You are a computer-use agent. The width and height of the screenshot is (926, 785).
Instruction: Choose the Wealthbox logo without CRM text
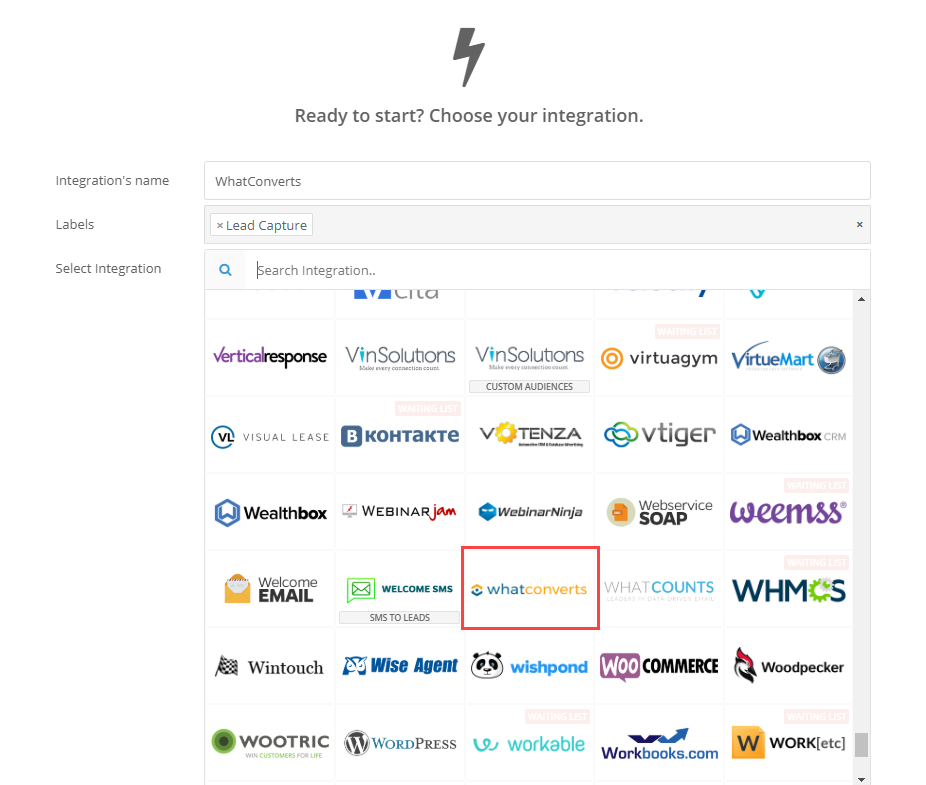click(270, 512)
